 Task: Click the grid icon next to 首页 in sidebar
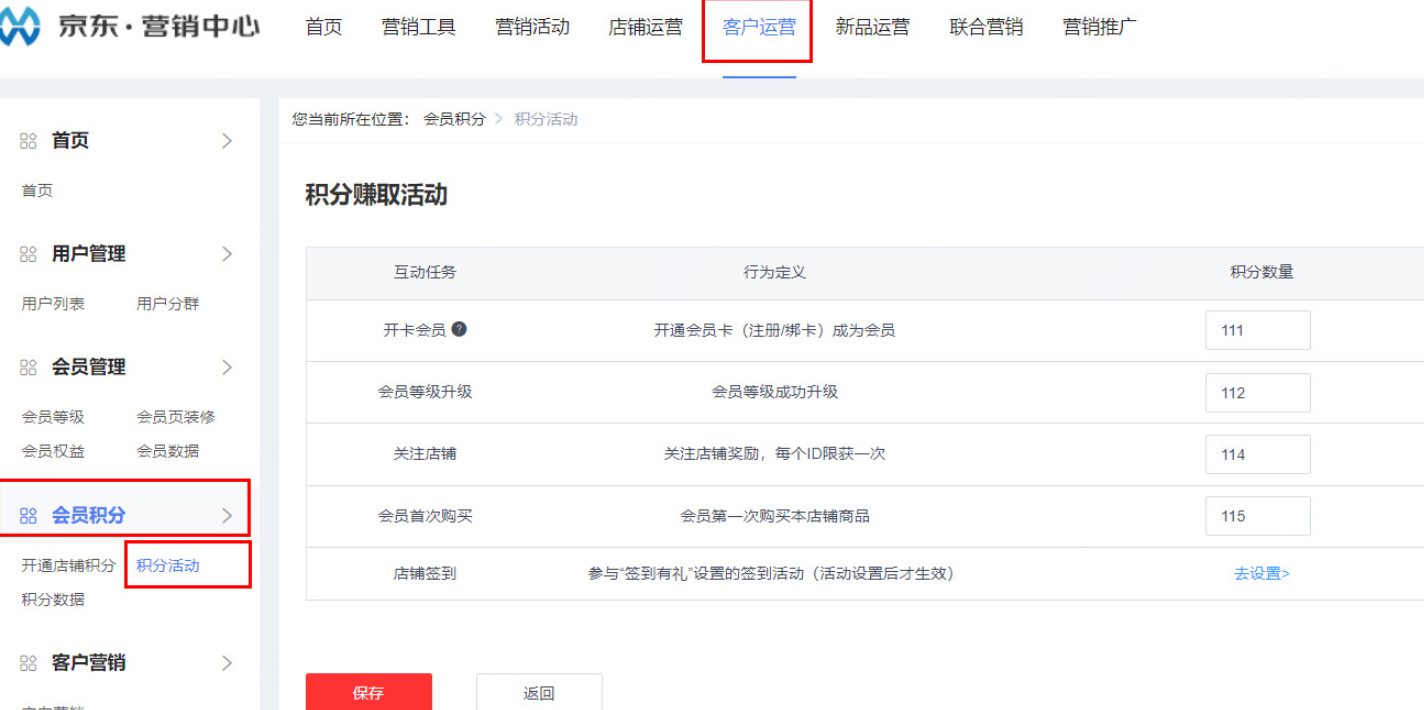coord(27,141)
